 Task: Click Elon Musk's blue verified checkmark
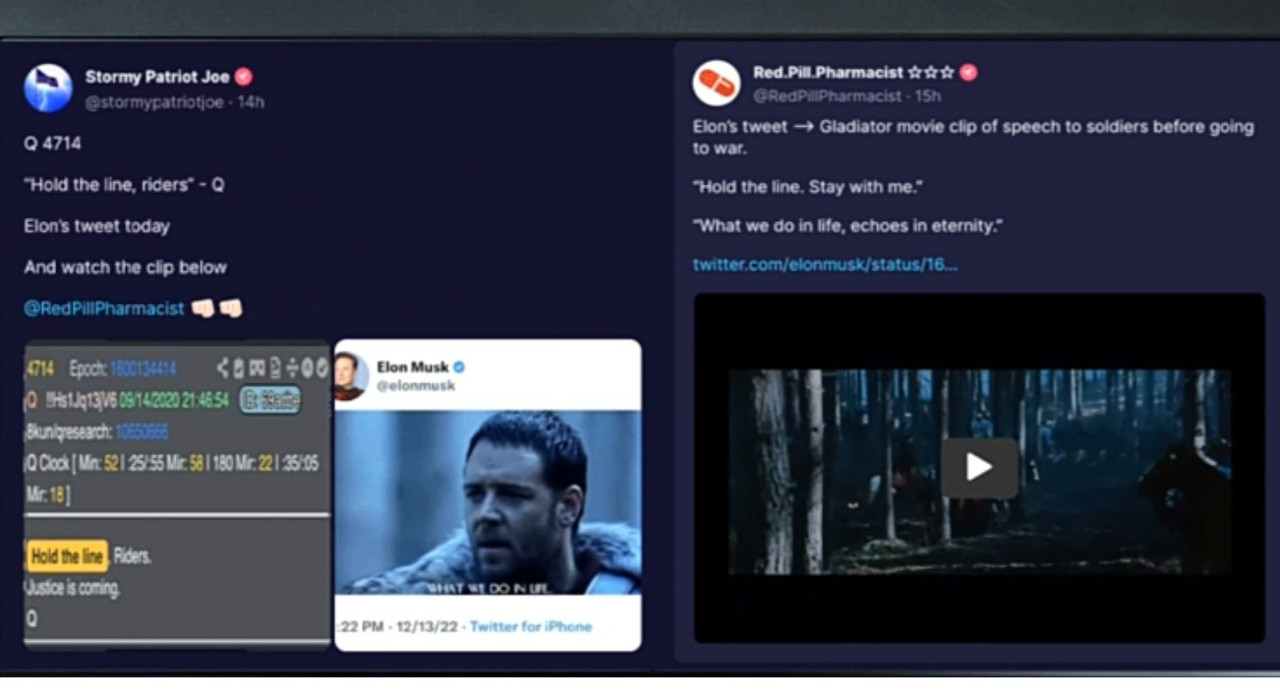(459, 367)
